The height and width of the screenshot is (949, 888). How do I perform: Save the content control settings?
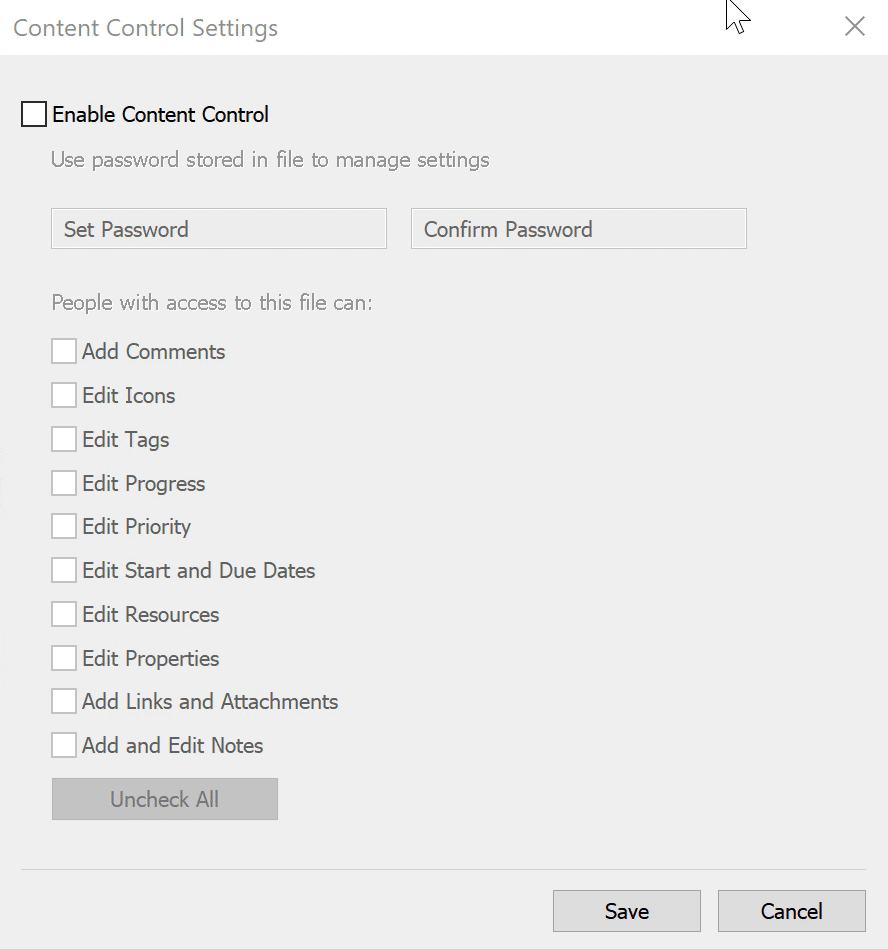tap(627, 911)
